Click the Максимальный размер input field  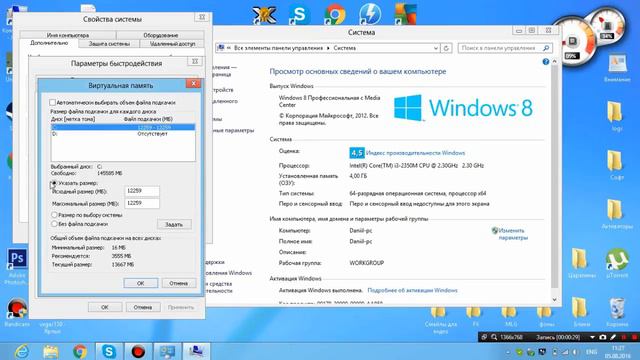[x=142, y=203]
